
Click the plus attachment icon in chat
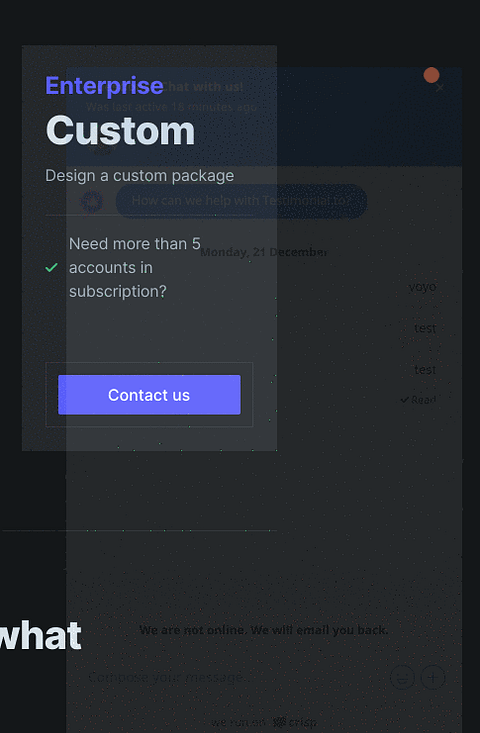coord(433,677)
